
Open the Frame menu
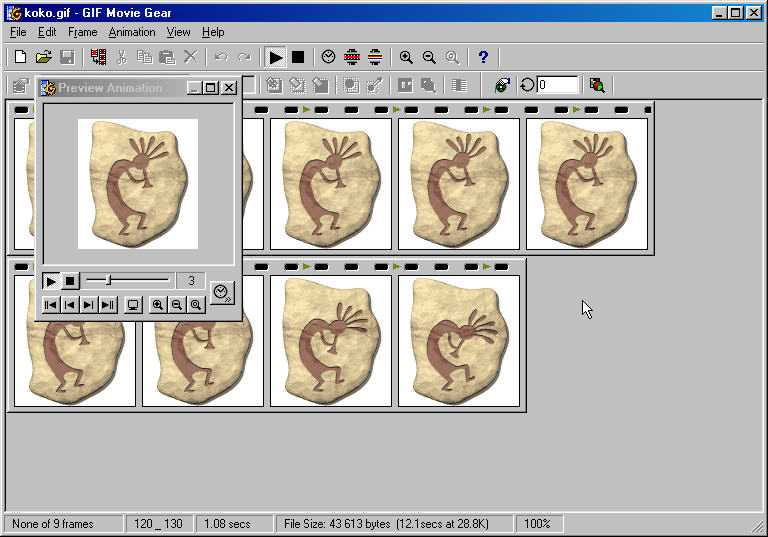pos(82,32)
